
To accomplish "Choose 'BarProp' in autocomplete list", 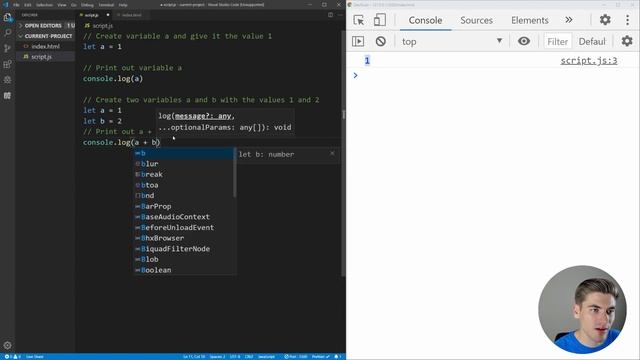I will pos(184,206).
